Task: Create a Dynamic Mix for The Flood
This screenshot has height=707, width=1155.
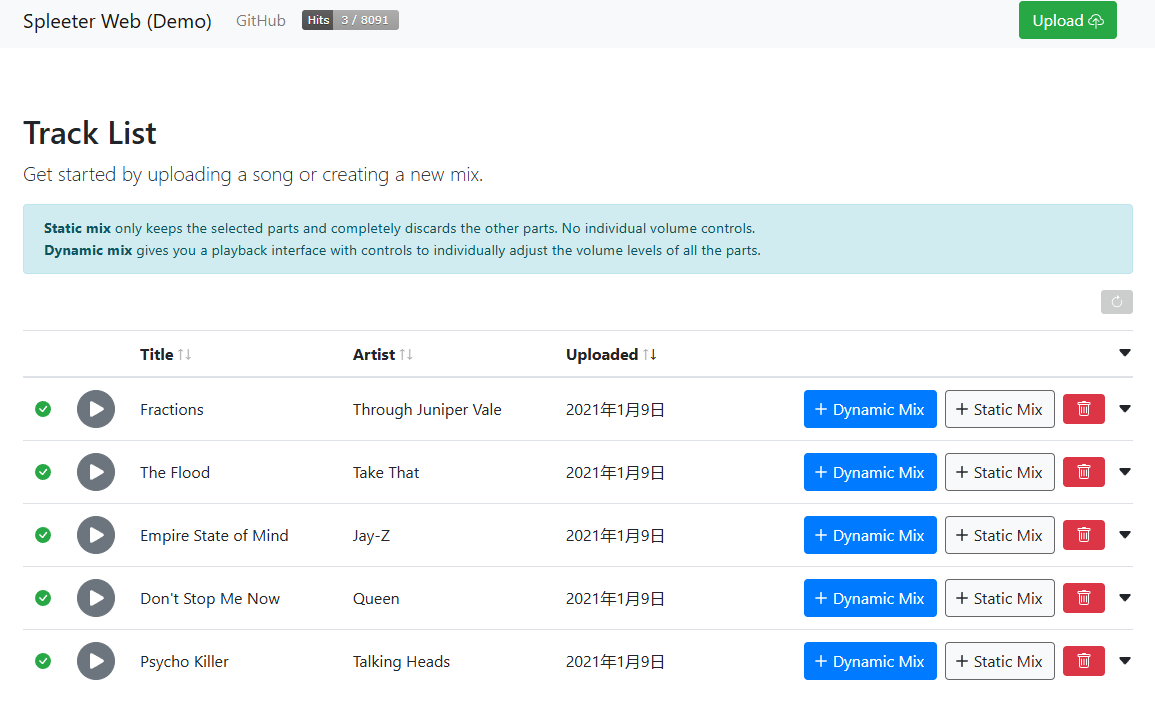Action: (870, 472)
